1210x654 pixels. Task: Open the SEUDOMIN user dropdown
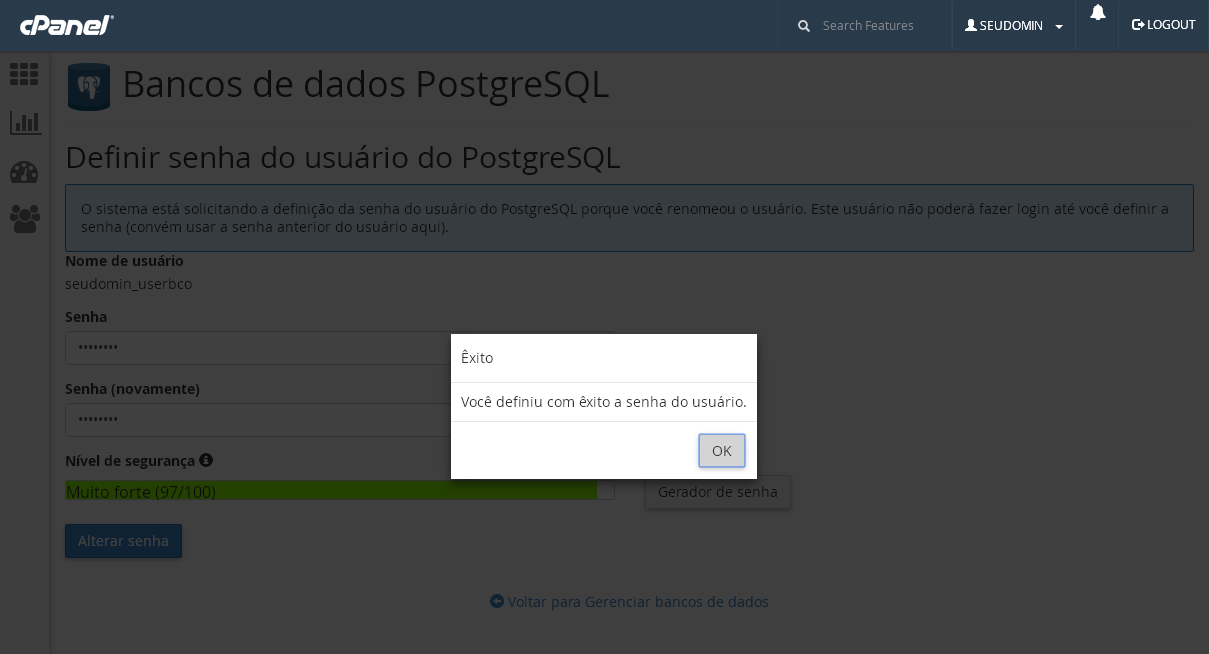(x=1014, y=26)
